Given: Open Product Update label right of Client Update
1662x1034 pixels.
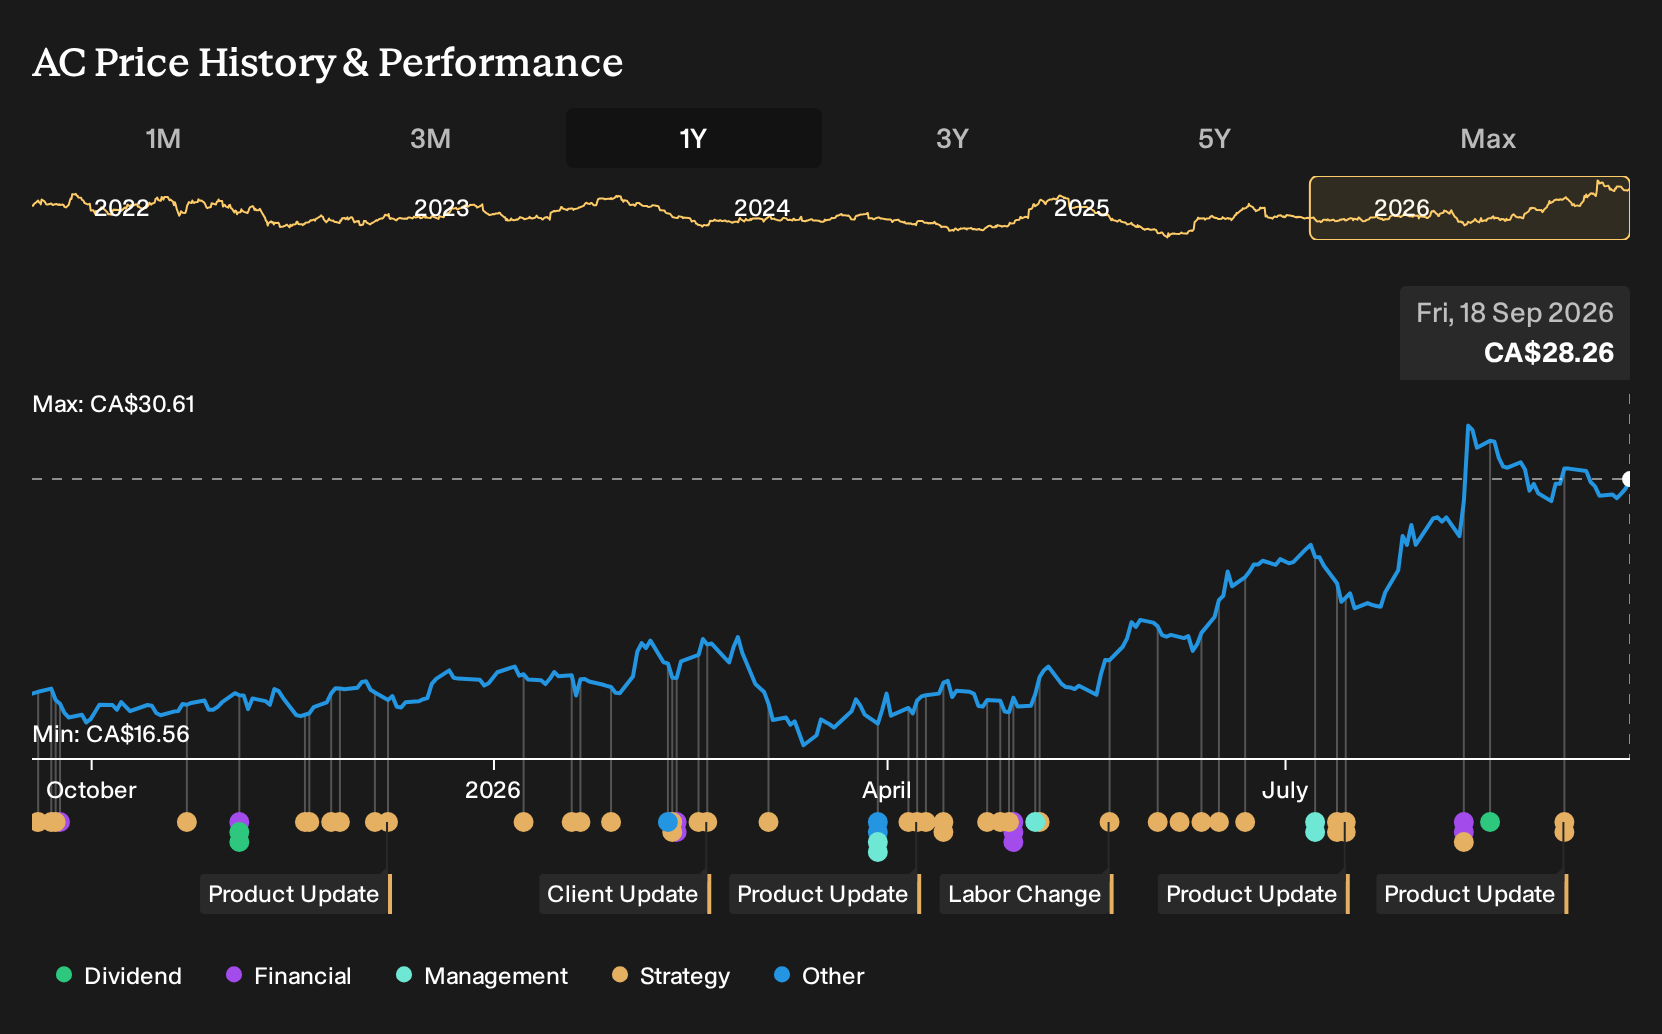Looking at the screenshot, I should pyautogui.click(x=825, y=894).
